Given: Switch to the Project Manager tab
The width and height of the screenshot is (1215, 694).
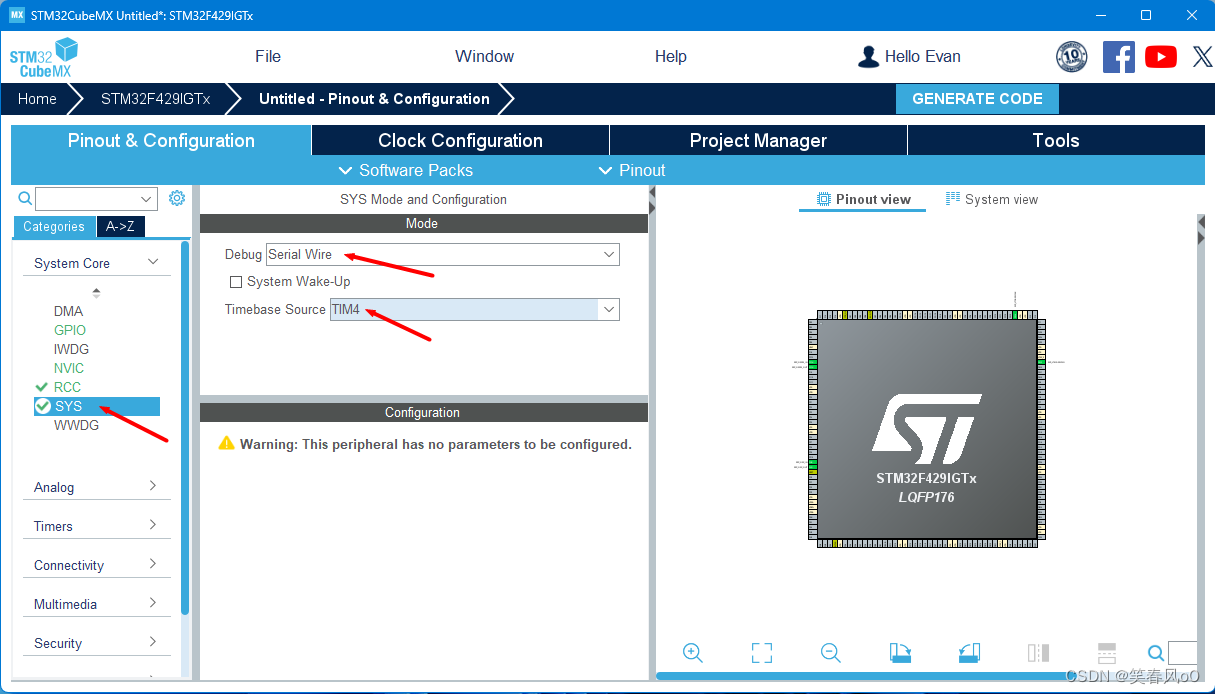Looking at the screenshot, I should (758, 141).
